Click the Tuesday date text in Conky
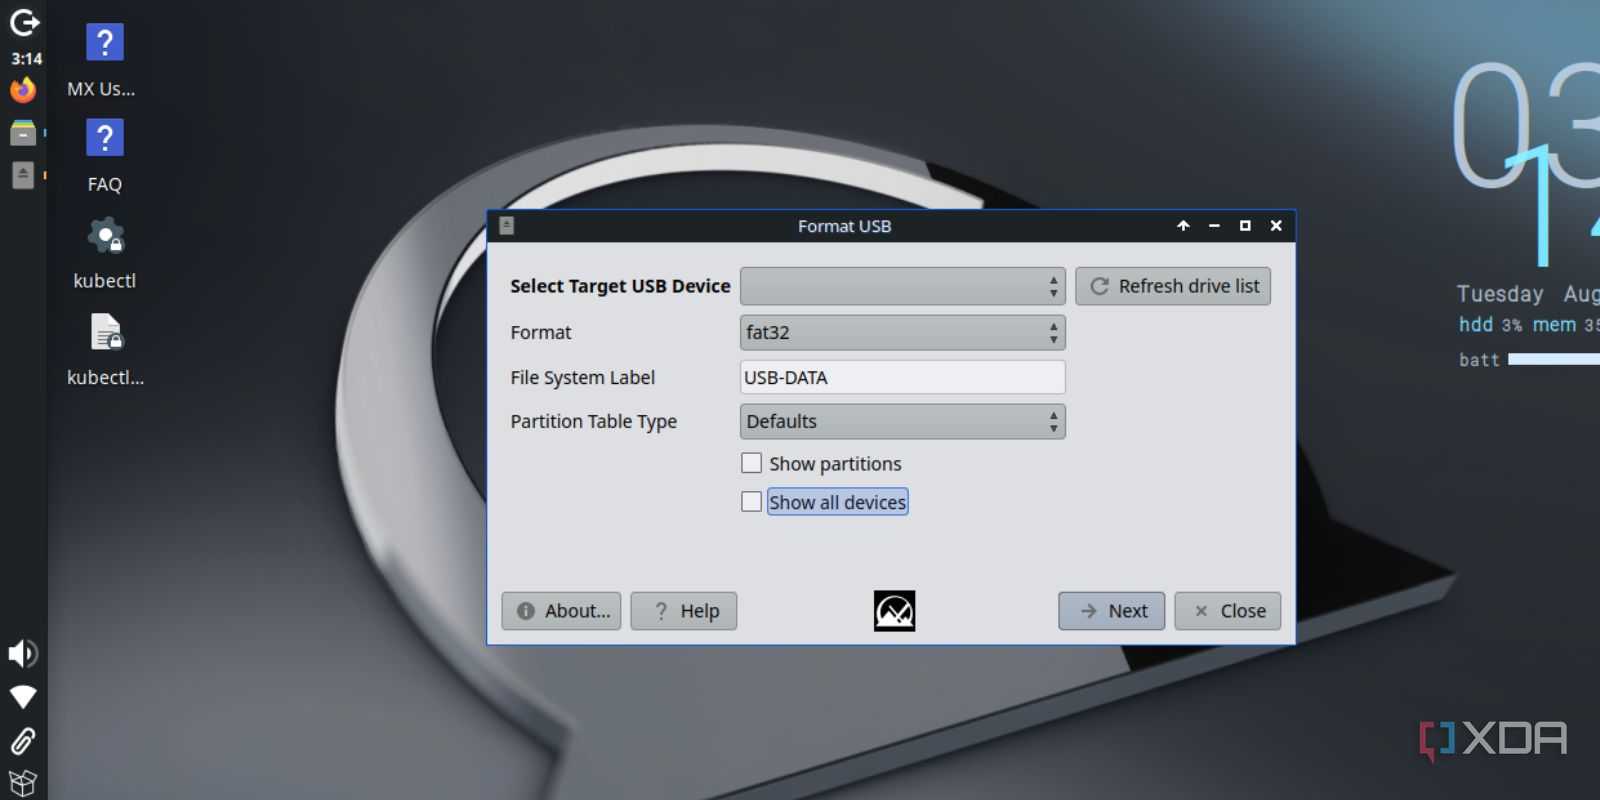This screenshot has width=1600, height=800. [x=1499, y=294]
